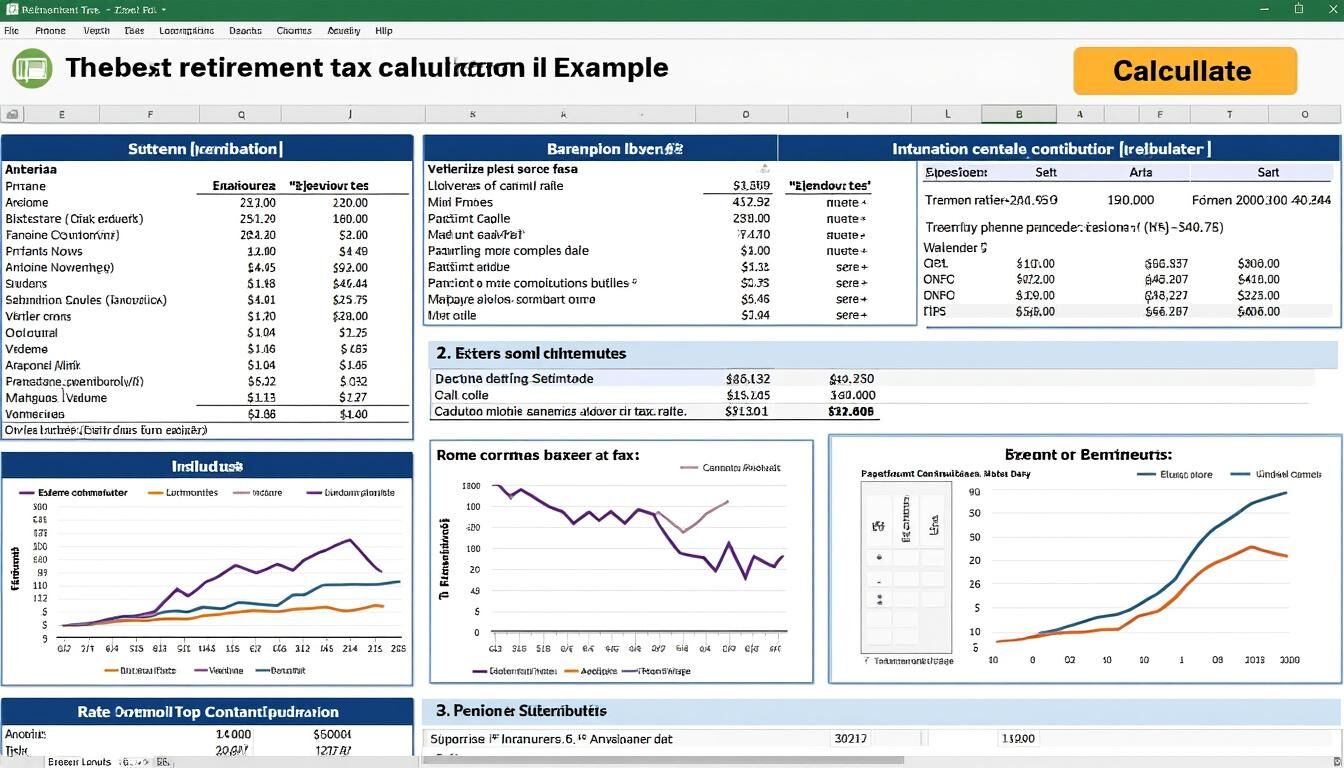Image resolution: width=1344 pixels, height=768 pixels.
Task: Open the Chomas menu
Action: point(293,30)
